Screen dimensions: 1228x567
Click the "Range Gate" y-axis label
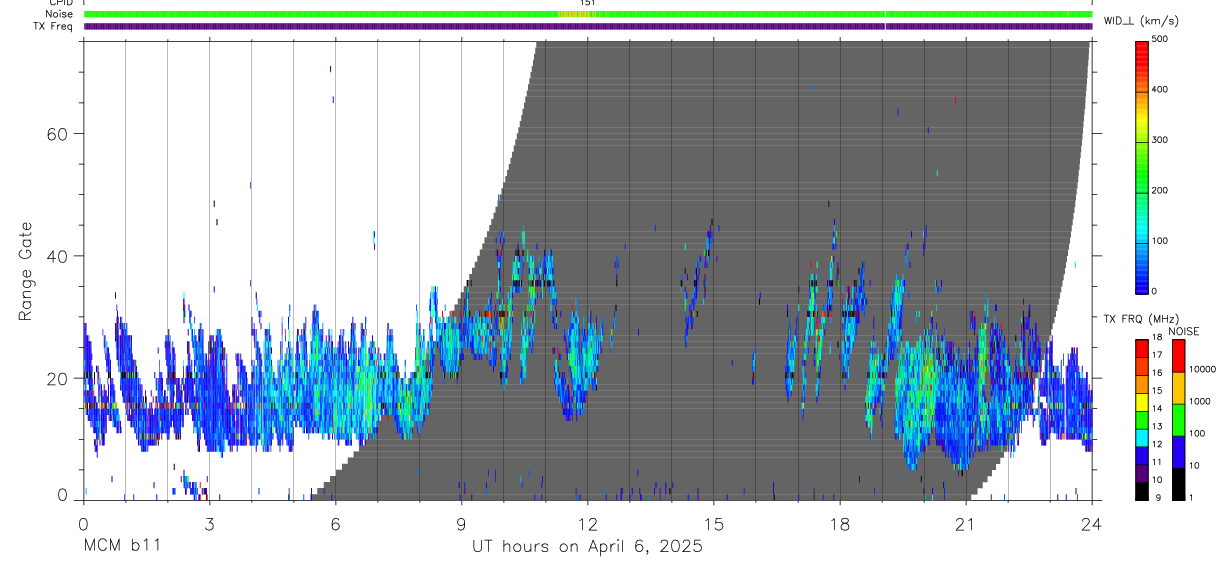27,271
